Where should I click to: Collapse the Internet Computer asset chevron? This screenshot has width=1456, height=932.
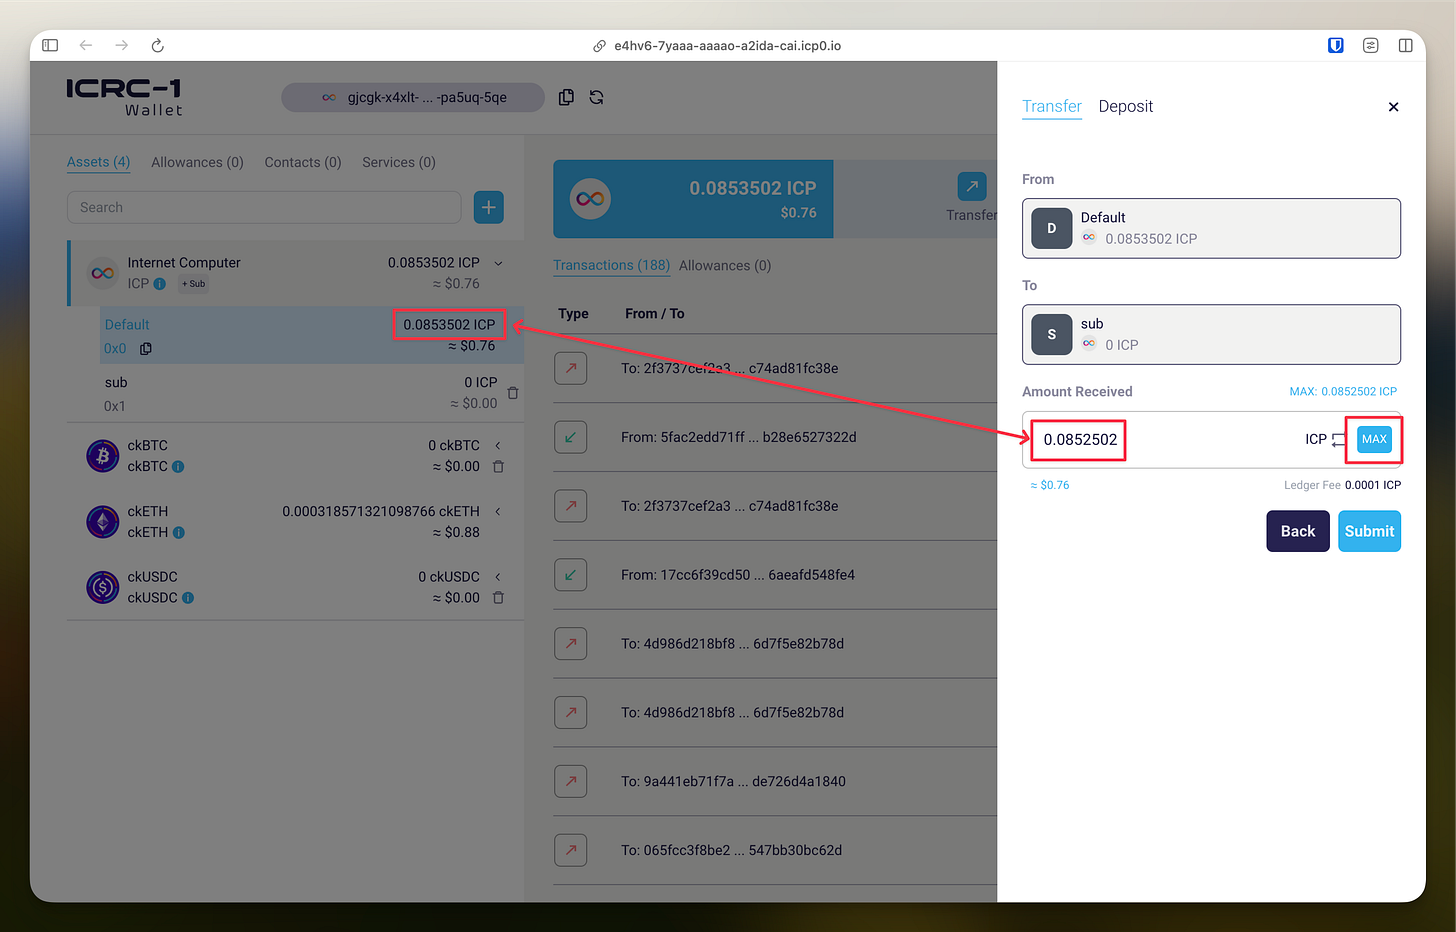498,263
